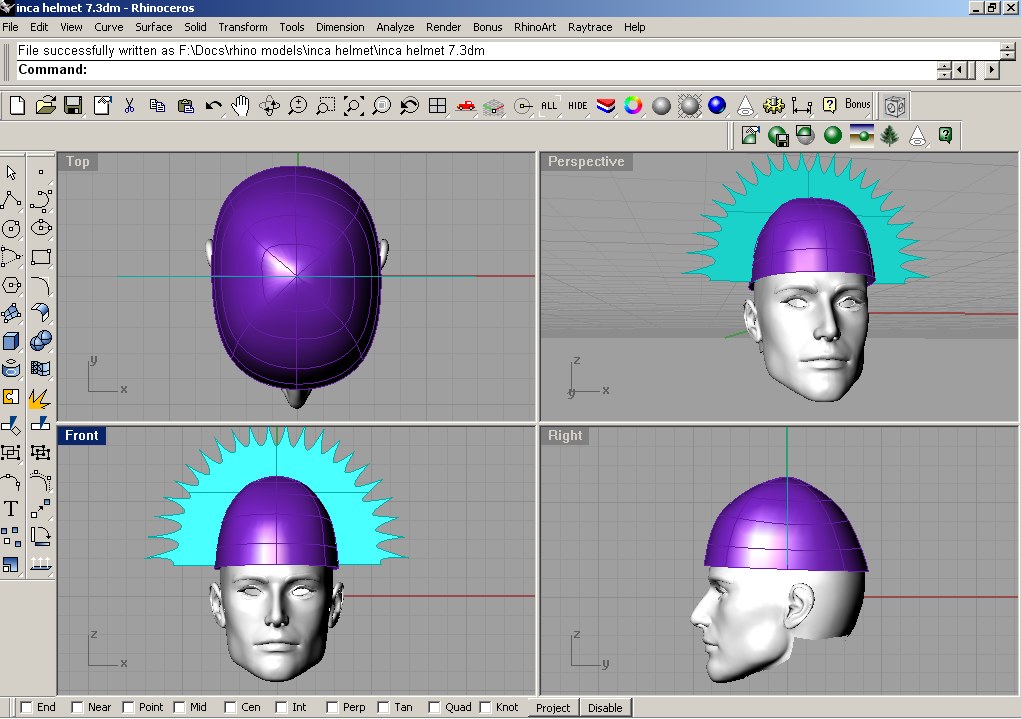Click the Perspective viewport title label

pos(585,162)
